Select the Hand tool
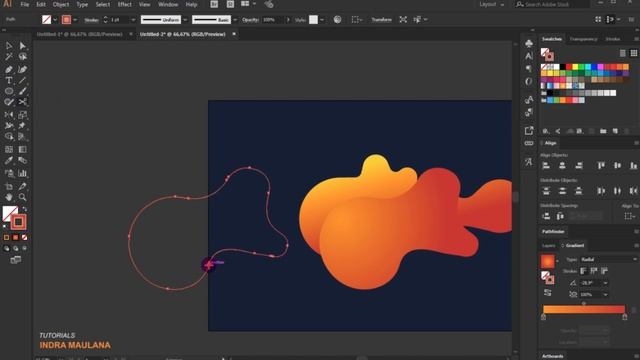Viewport: 640px width, 360px height. [x=9, y=198]
